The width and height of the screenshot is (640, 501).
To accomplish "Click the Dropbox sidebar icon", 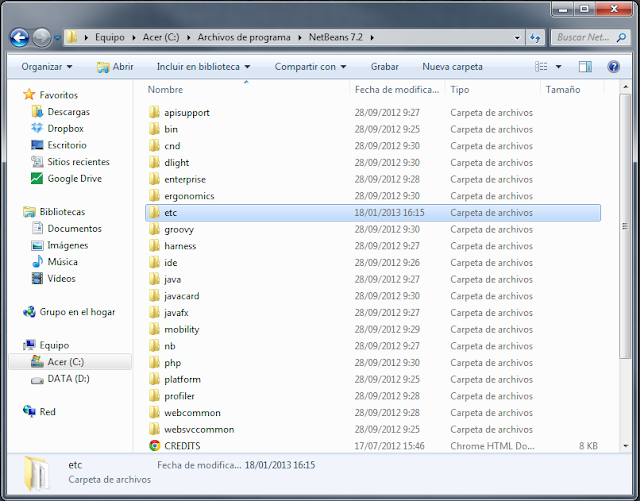I will pos(37,128).
